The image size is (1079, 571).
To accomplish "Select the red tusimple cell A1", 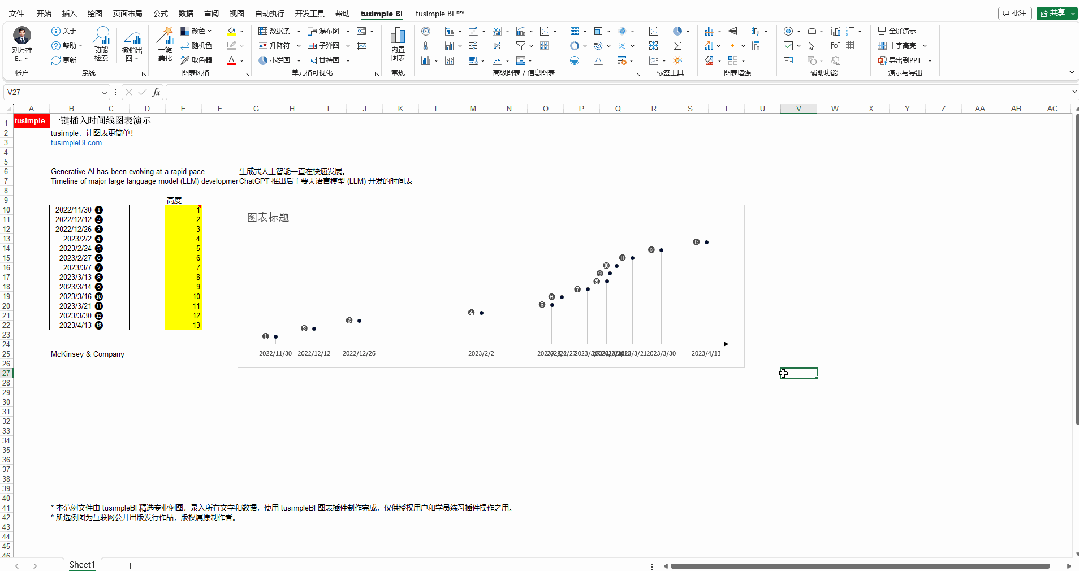I will [x=31, y=120].
